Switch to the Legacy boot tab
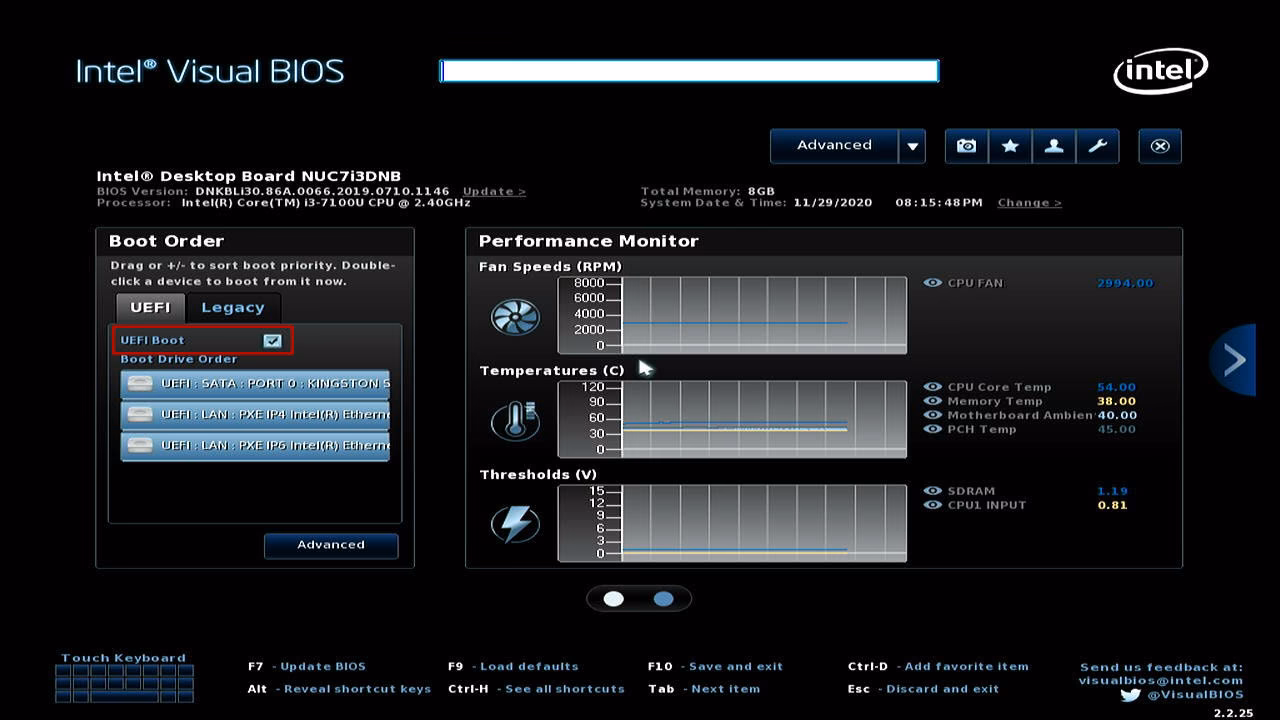 coord(233,307)
